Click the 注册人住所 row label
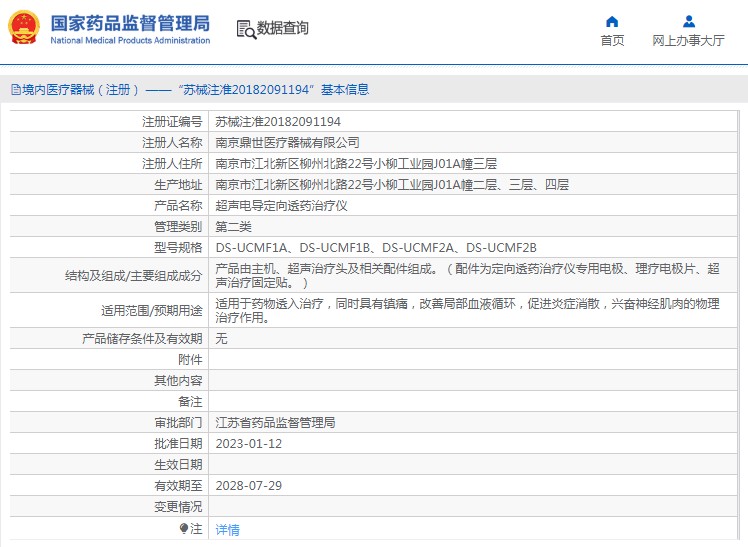Screen dimensions: 748x547 172,164
